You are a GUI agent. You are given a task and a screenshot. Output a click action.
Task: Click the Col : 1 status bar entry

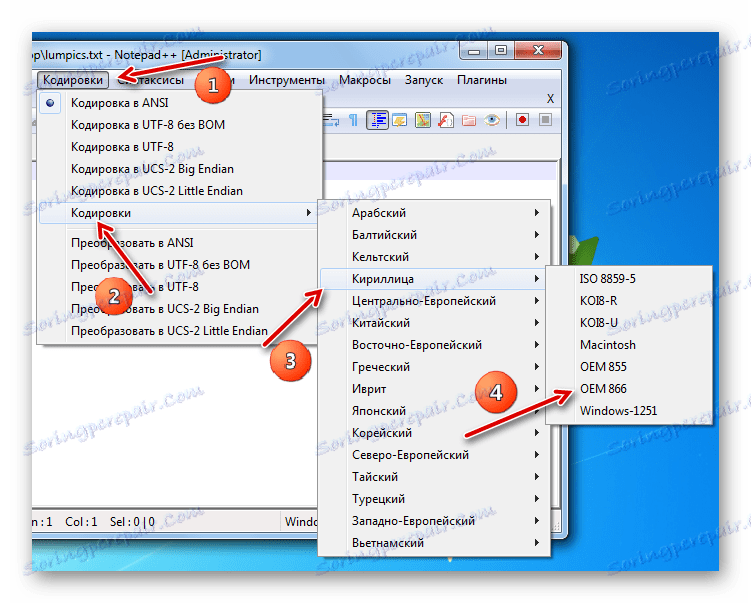tap(81, 522)
